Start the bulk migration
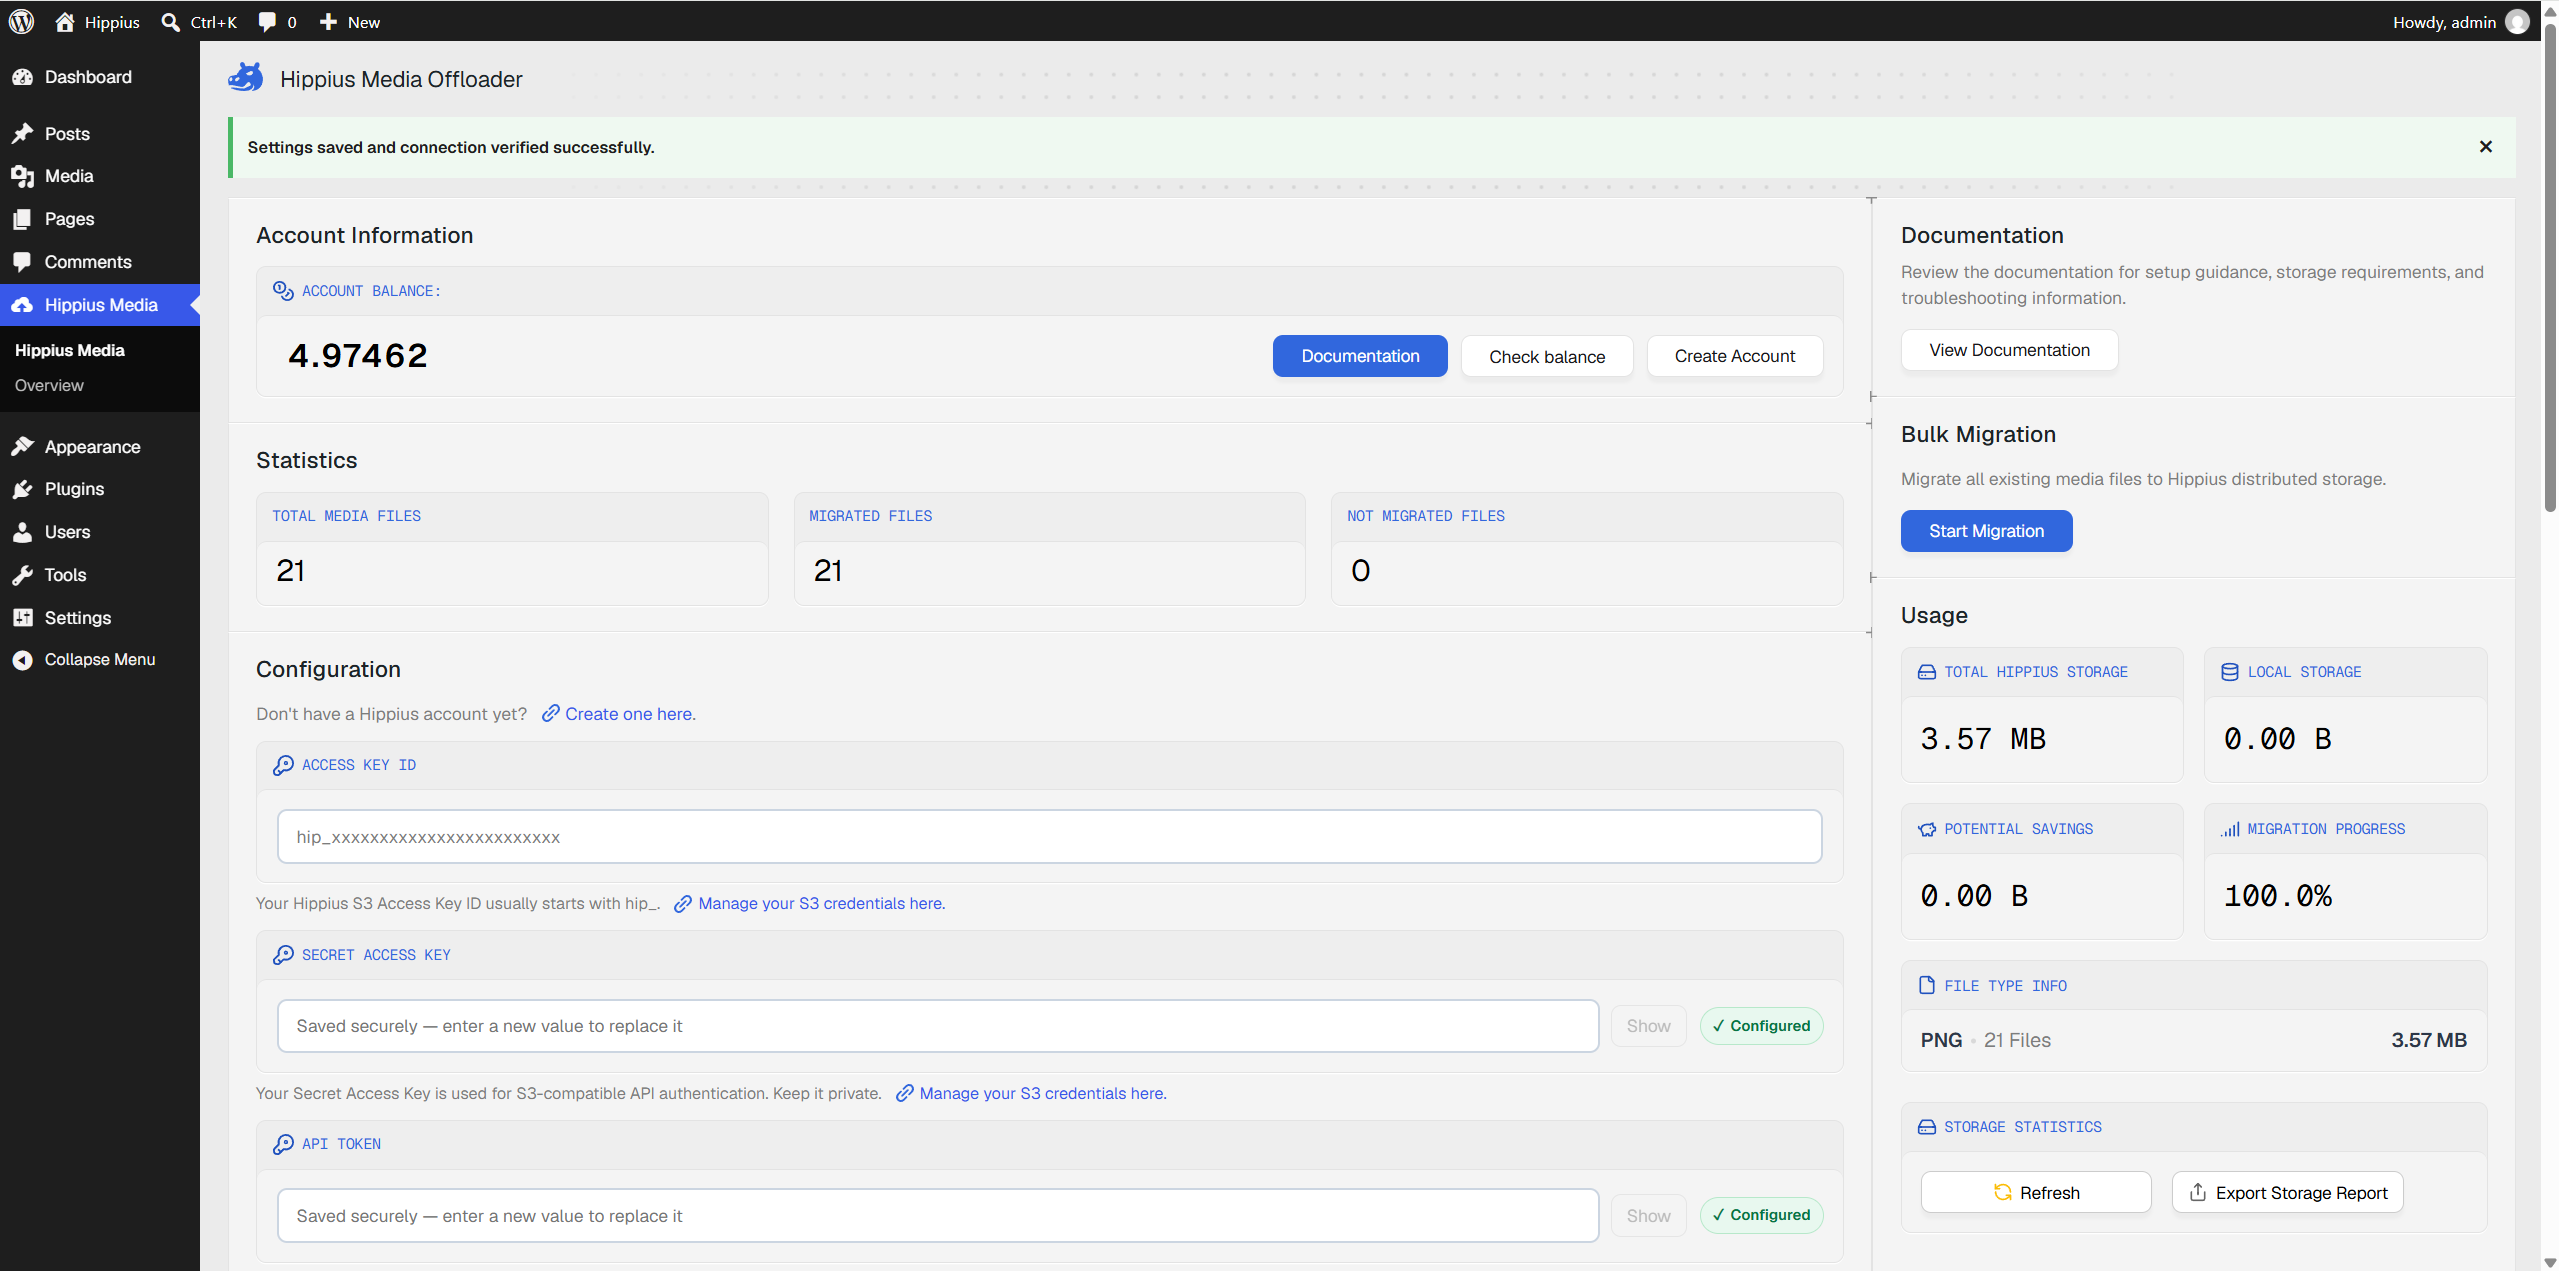The image size is (2559, 1271). pyautogui.click(x=1986, y=531)
